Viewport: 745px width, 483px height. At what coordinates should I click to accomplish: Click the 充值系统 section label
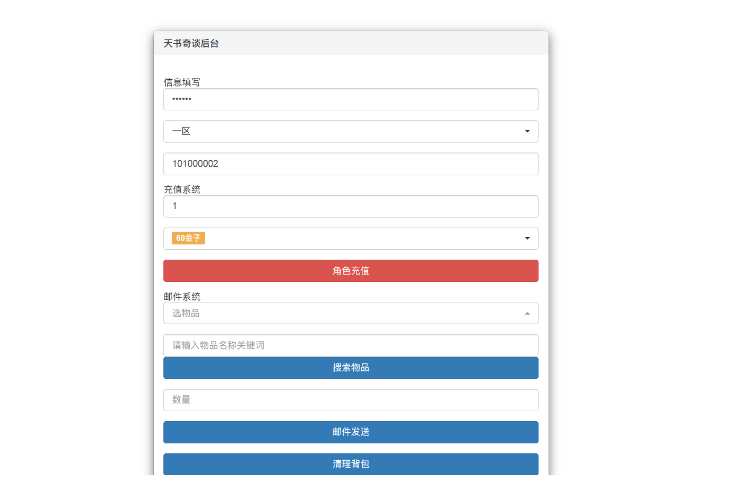pos(182,188)
